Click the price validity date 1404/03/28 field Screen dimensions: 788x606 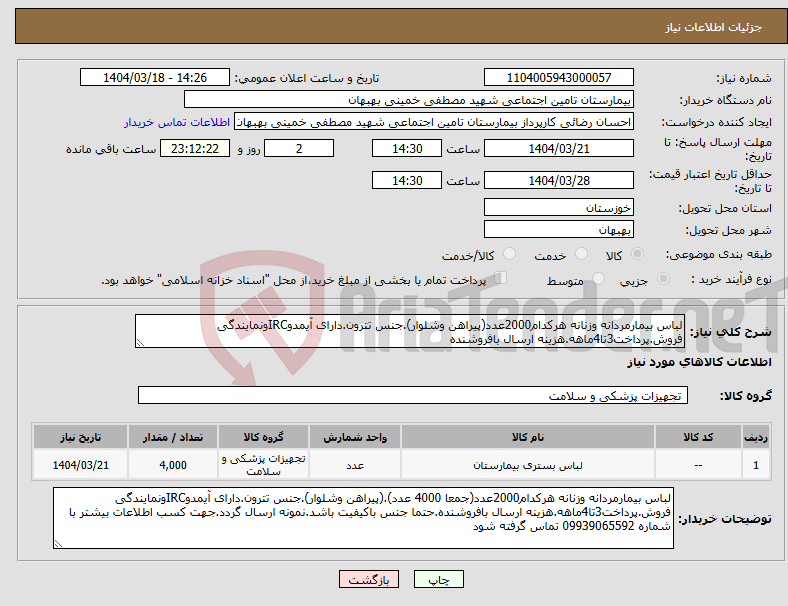(559, 180)
